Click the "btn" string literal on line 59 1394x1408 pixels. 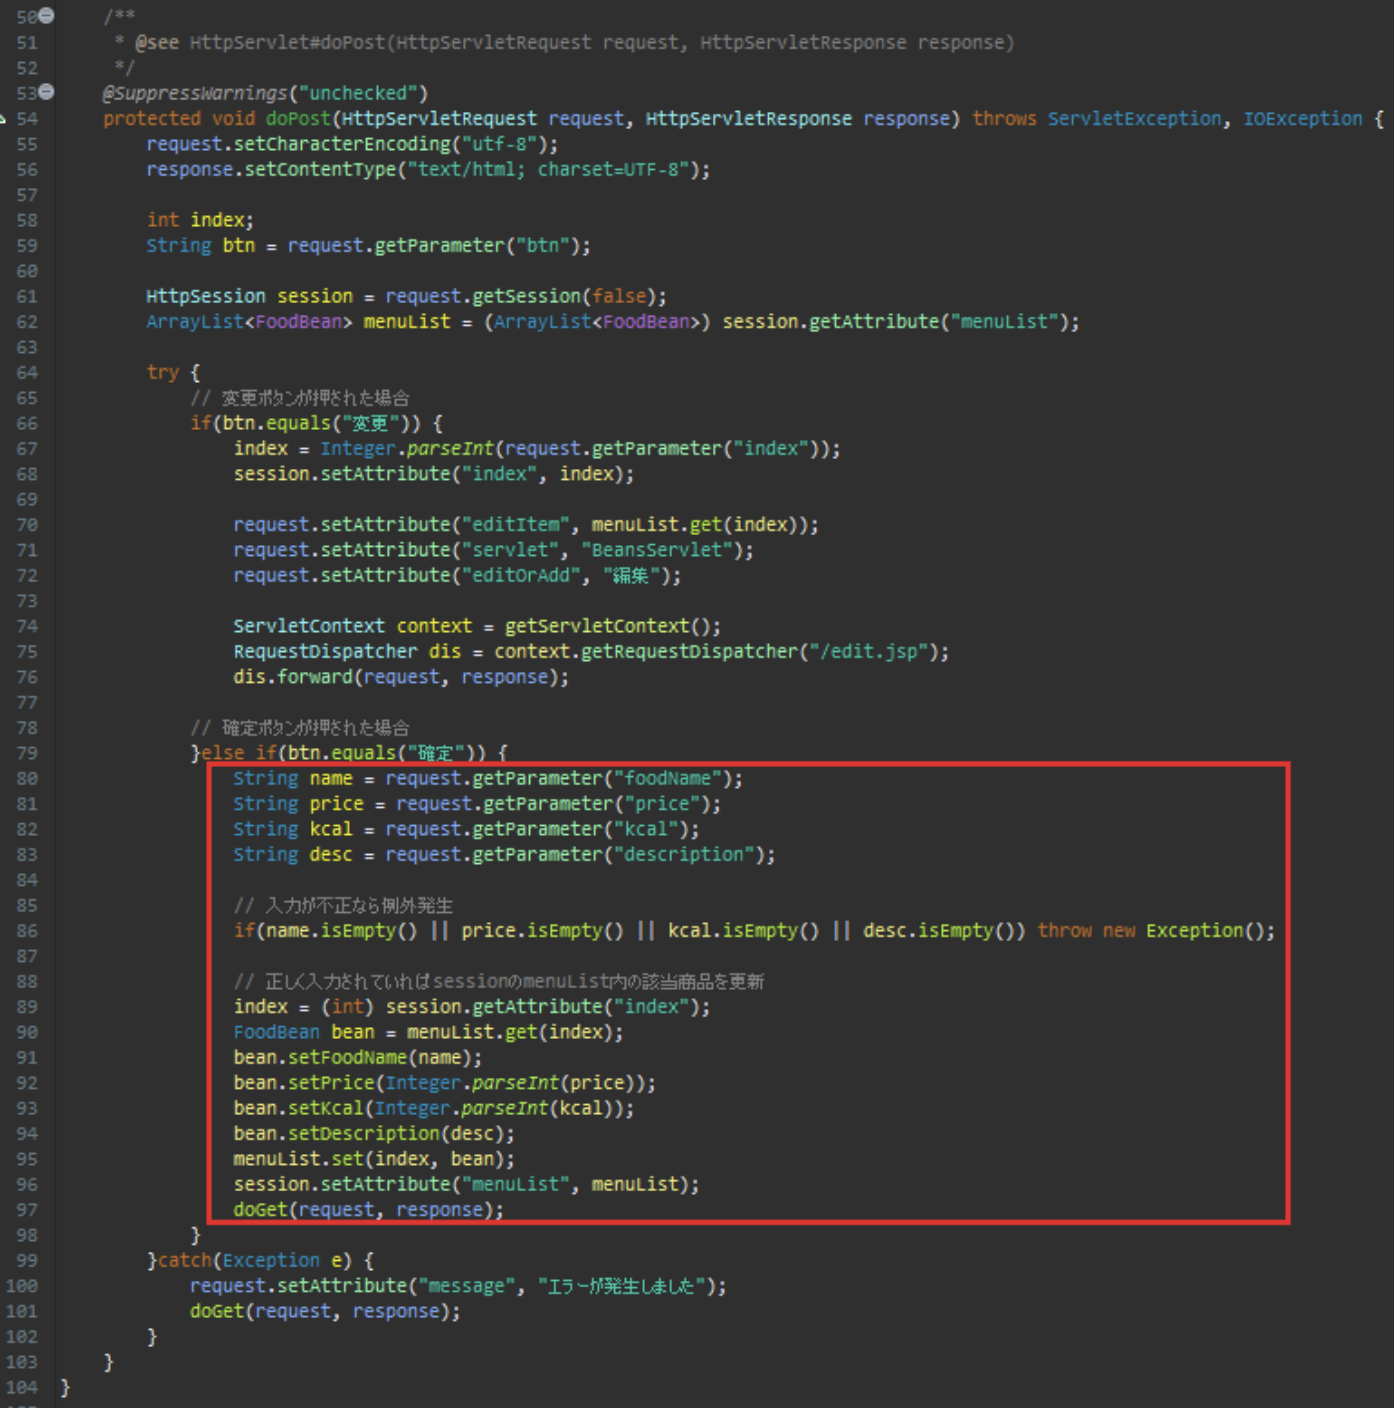pos(543,246)
